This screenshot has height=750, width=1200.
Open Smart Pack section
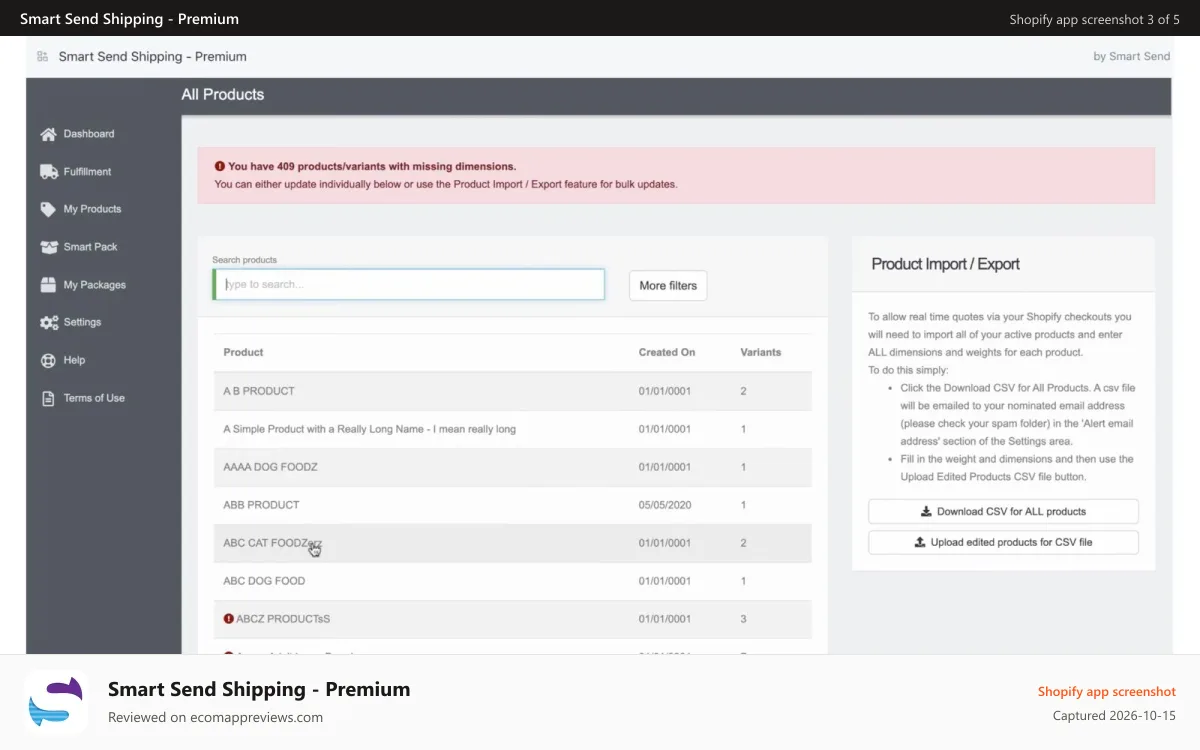coord(91,247)
